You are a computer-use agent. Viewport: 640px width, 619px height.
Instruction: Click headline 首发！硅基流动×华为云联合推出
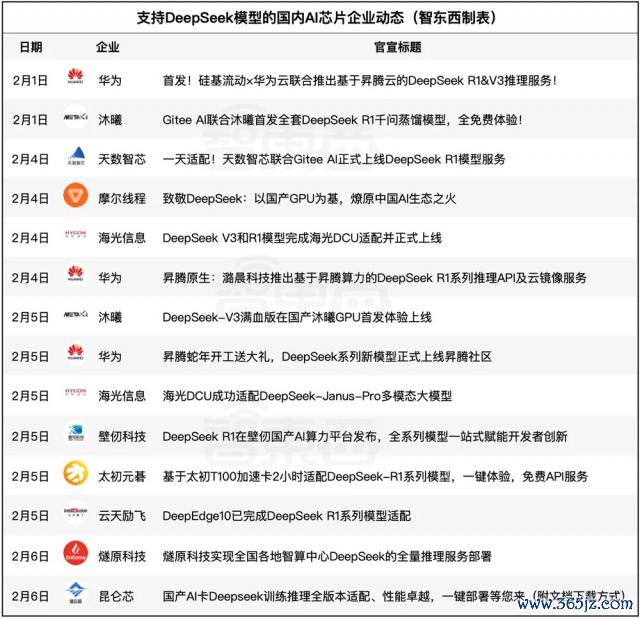pyautogui.click(x=360, y=80)
